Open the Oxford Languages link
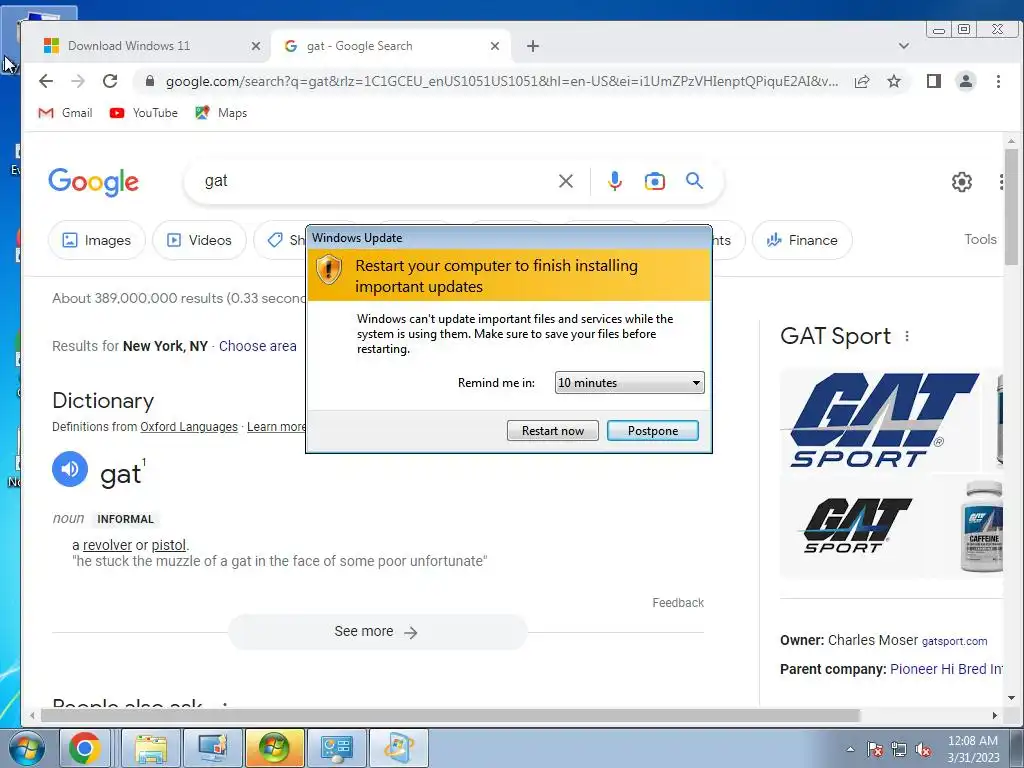This screenshot has height=768, width=1024. pyautogui.click(x=189, y=426)
